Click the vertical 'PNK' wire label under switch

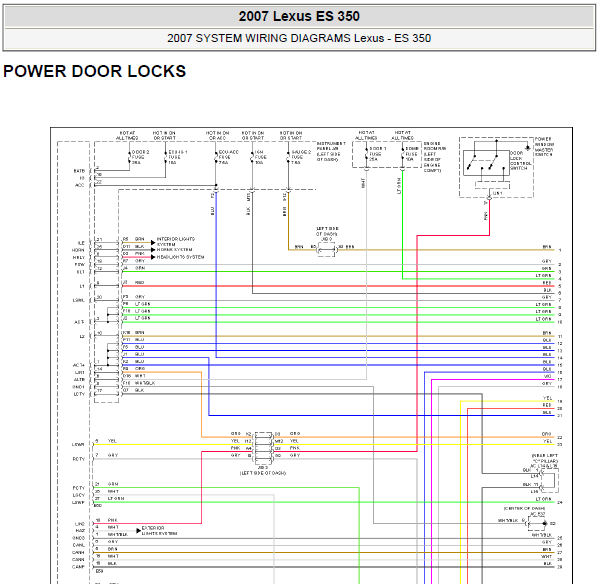pos(486,216)
